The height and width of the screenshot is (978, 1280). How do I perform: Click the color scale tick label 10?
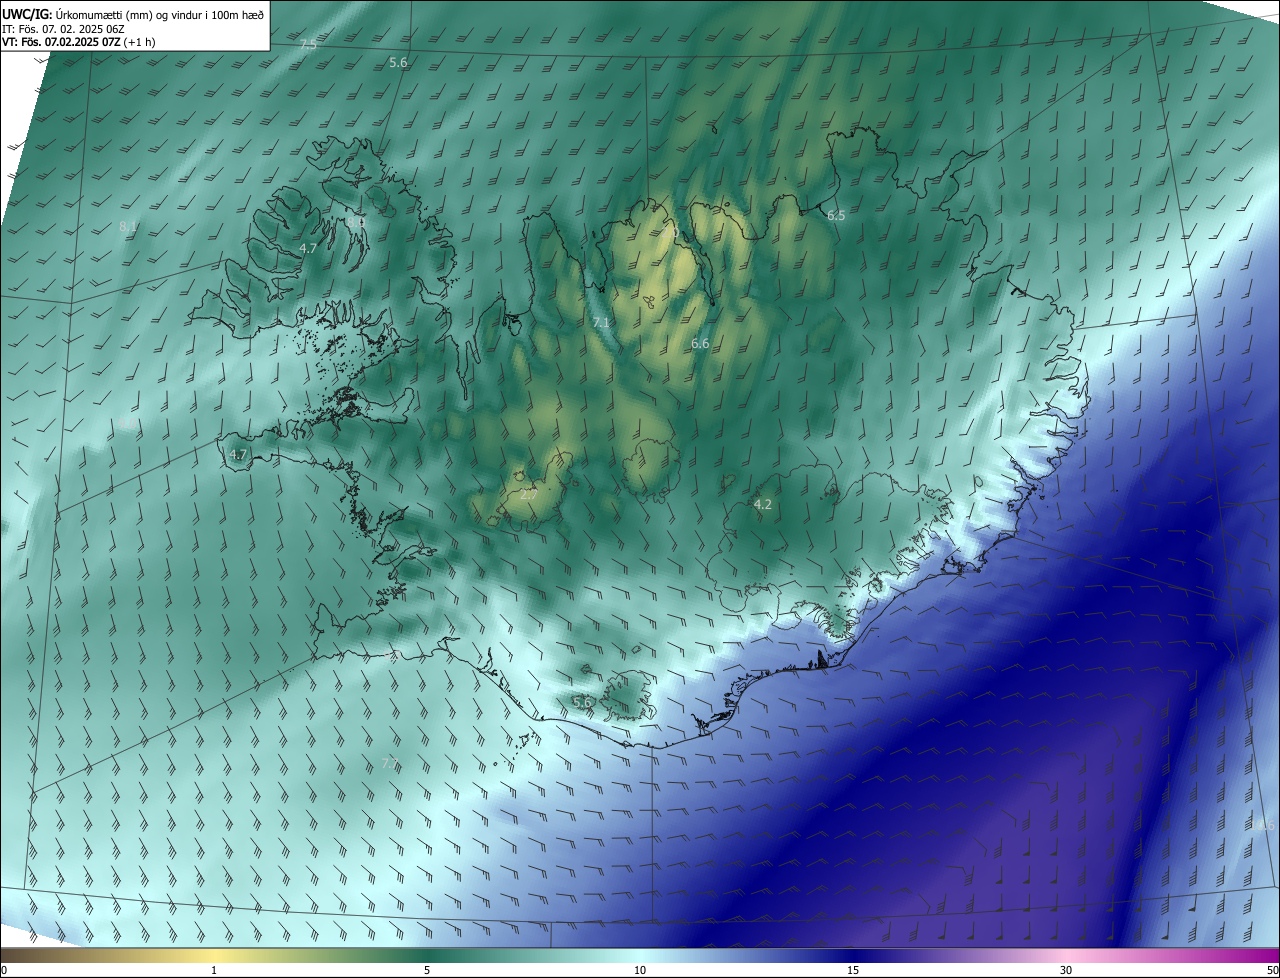click(x=640, y=970)
